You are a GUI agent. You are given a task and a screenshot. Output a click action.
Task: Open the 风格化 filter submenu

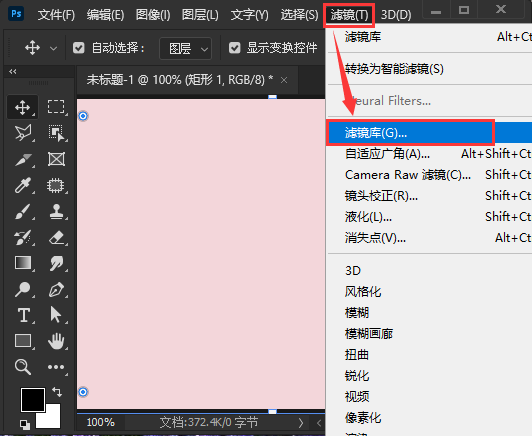click(x=429, y=291)
